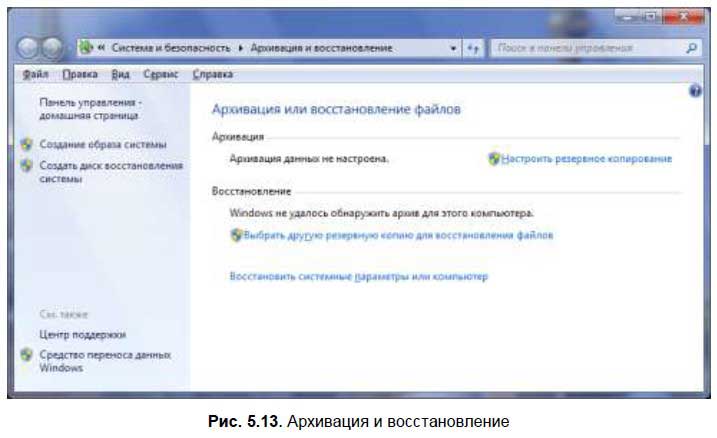Expand the arrow after 'Система и безопасность' breadcrumb
Screen dimensions: 717x438
(x=239, y=48)
